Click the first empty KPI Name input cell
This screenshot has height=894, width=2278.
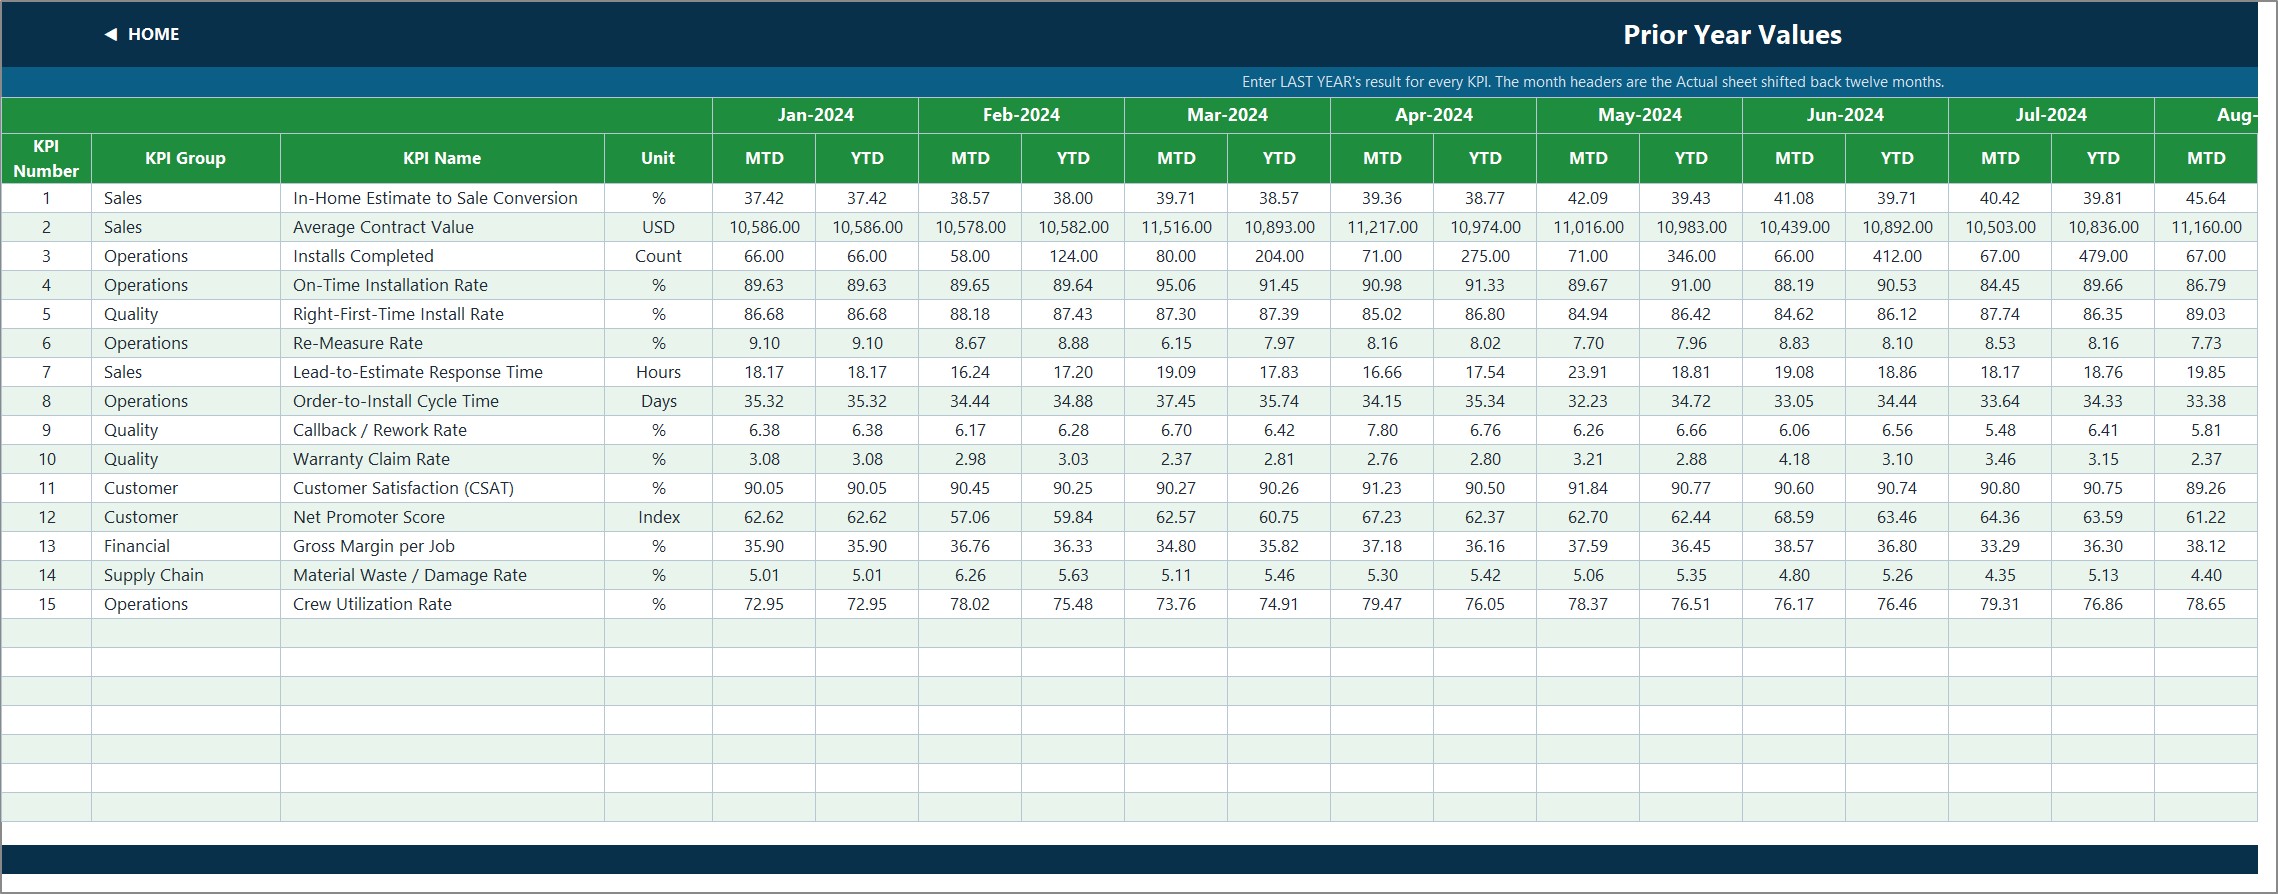442,633
